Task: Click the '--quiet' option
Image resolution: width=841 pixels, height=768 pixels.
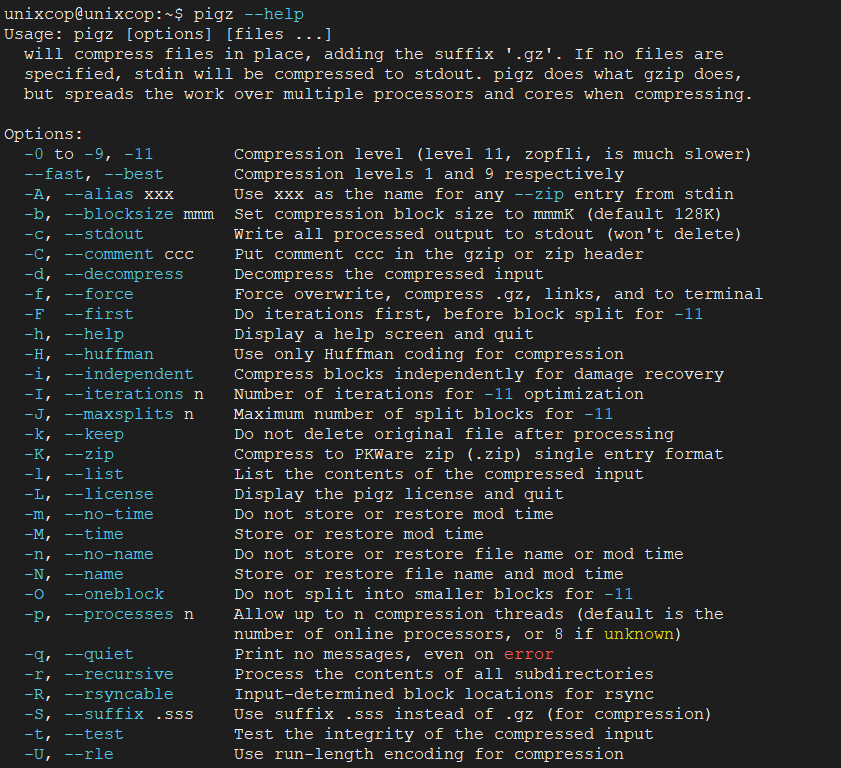Action: pos(99,655)
